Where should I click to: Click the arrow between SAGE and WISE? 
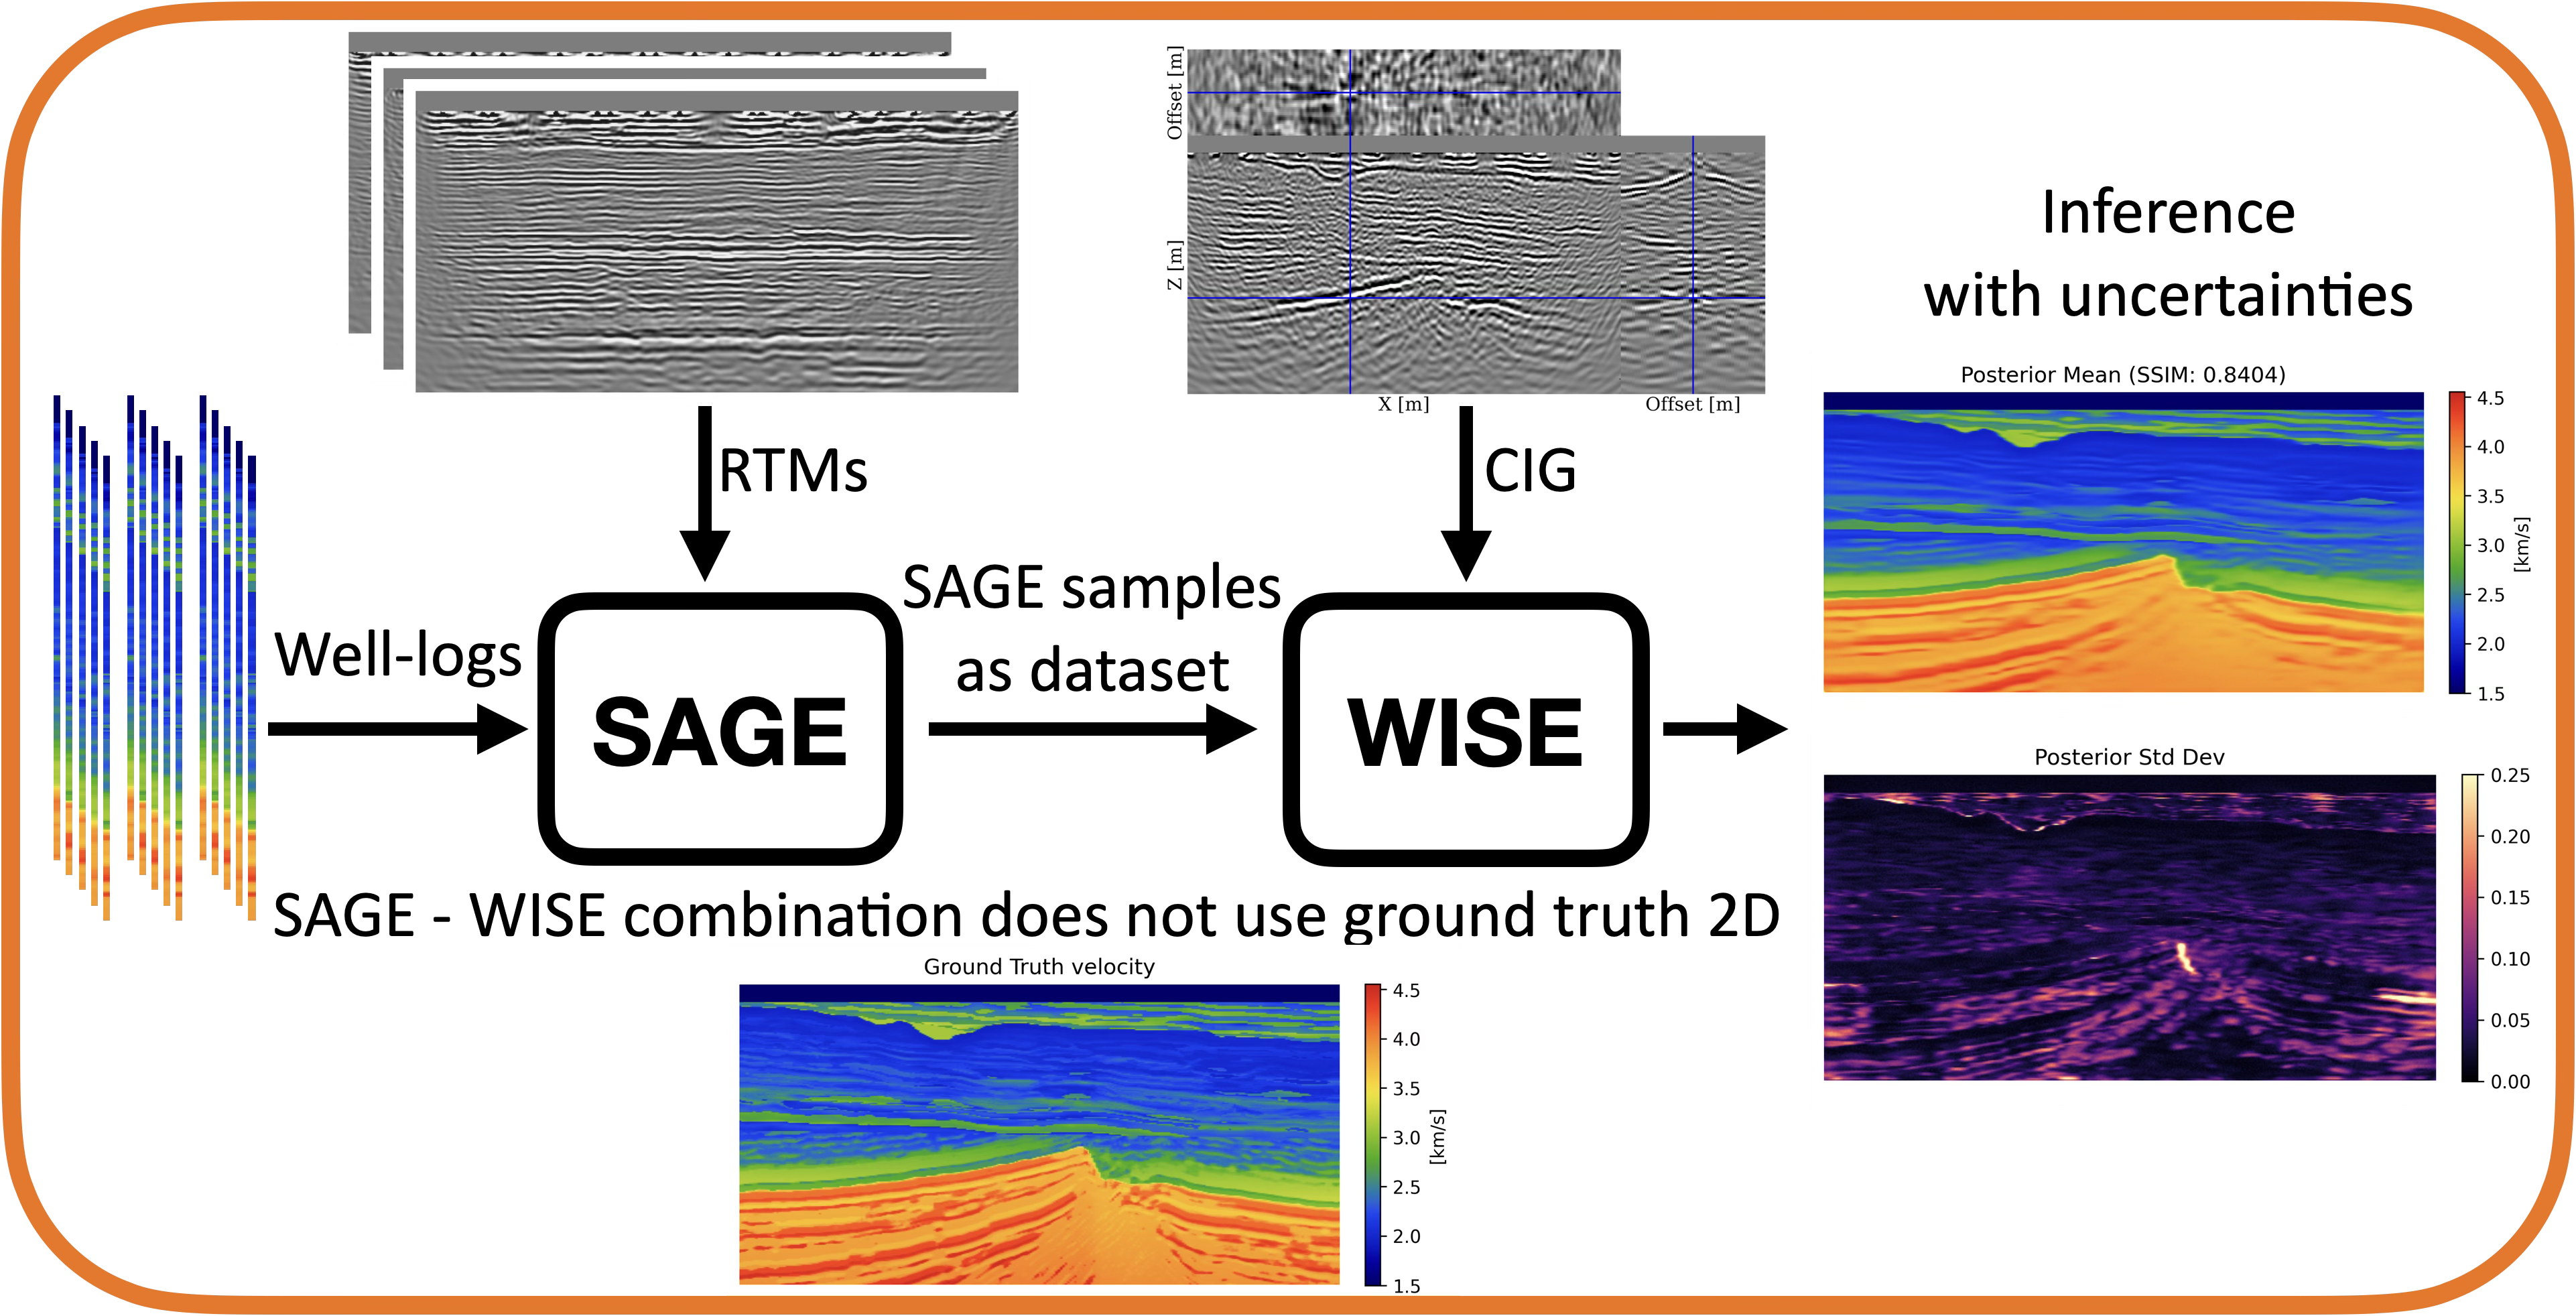(1093, 729)
